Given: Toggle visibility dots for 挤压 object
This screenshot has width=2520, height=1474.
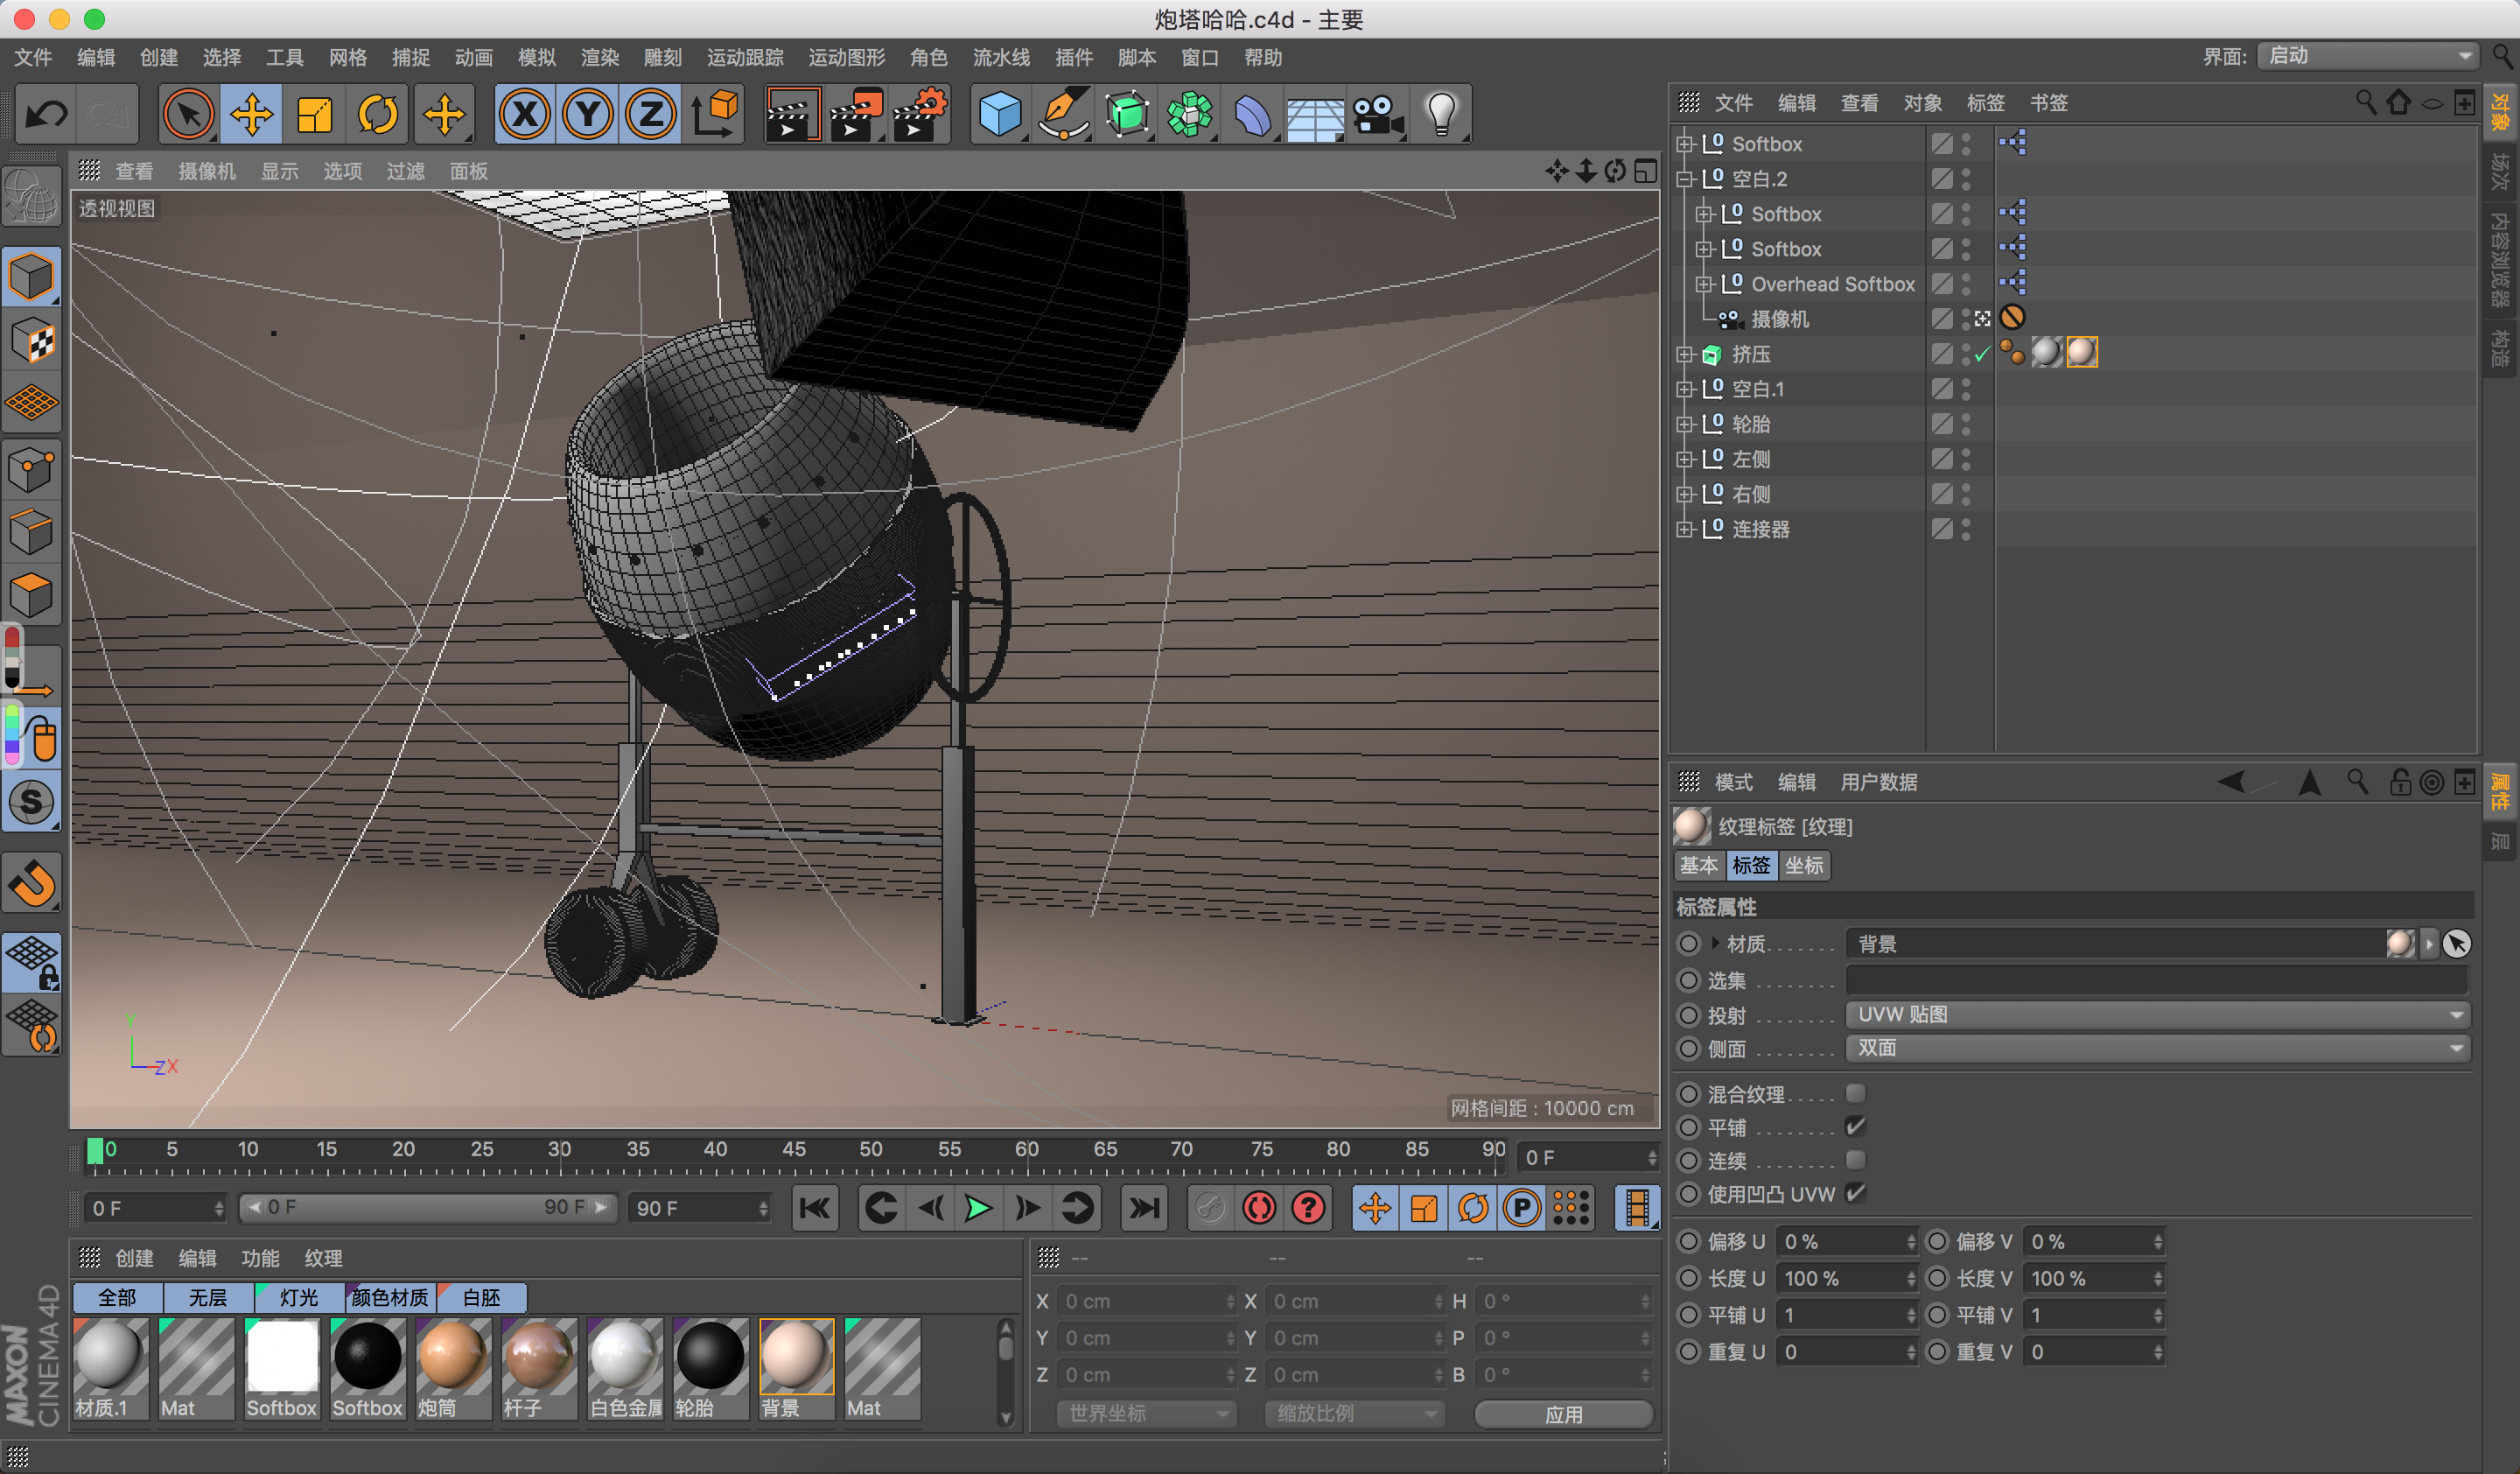Looking at the screenshot, I should click(1965, 354).
